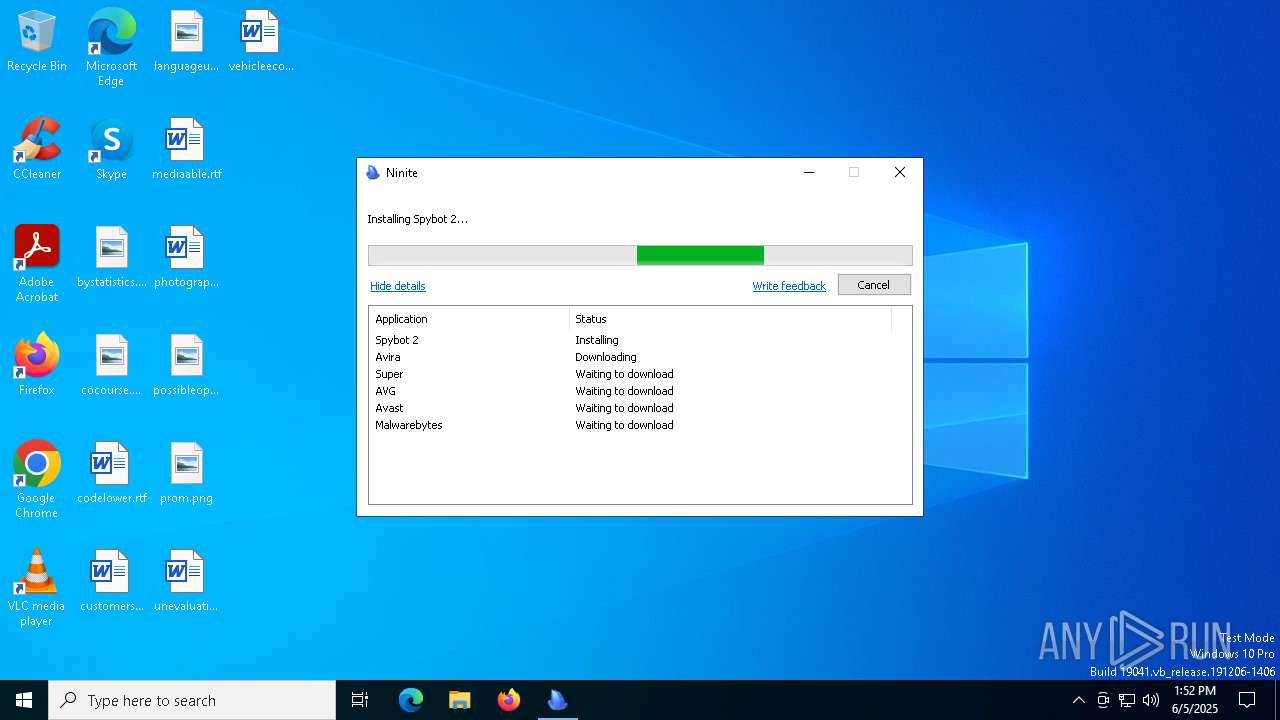Open Adobe Acrobat desktop shortcut
The image size is (1280, 720).
coord(37,264)
